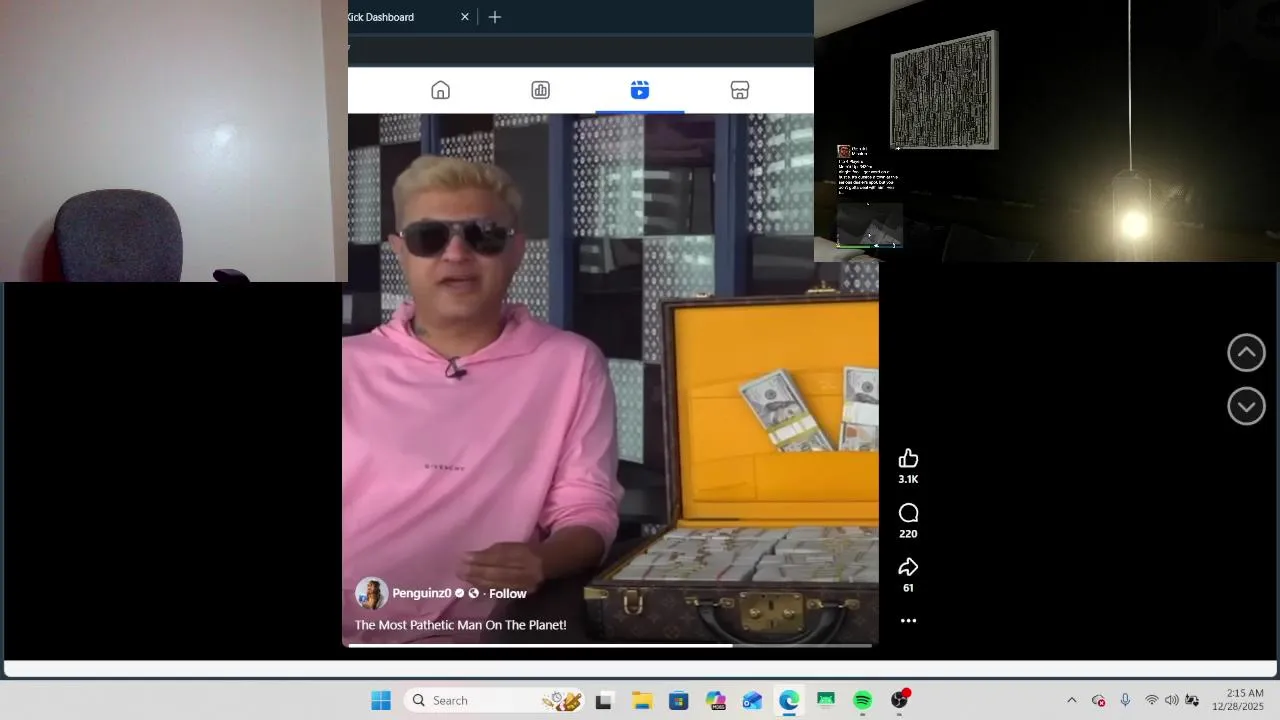The image size is (1280, 720).
Task: Open the volume control in tray
Action: 1172,701
